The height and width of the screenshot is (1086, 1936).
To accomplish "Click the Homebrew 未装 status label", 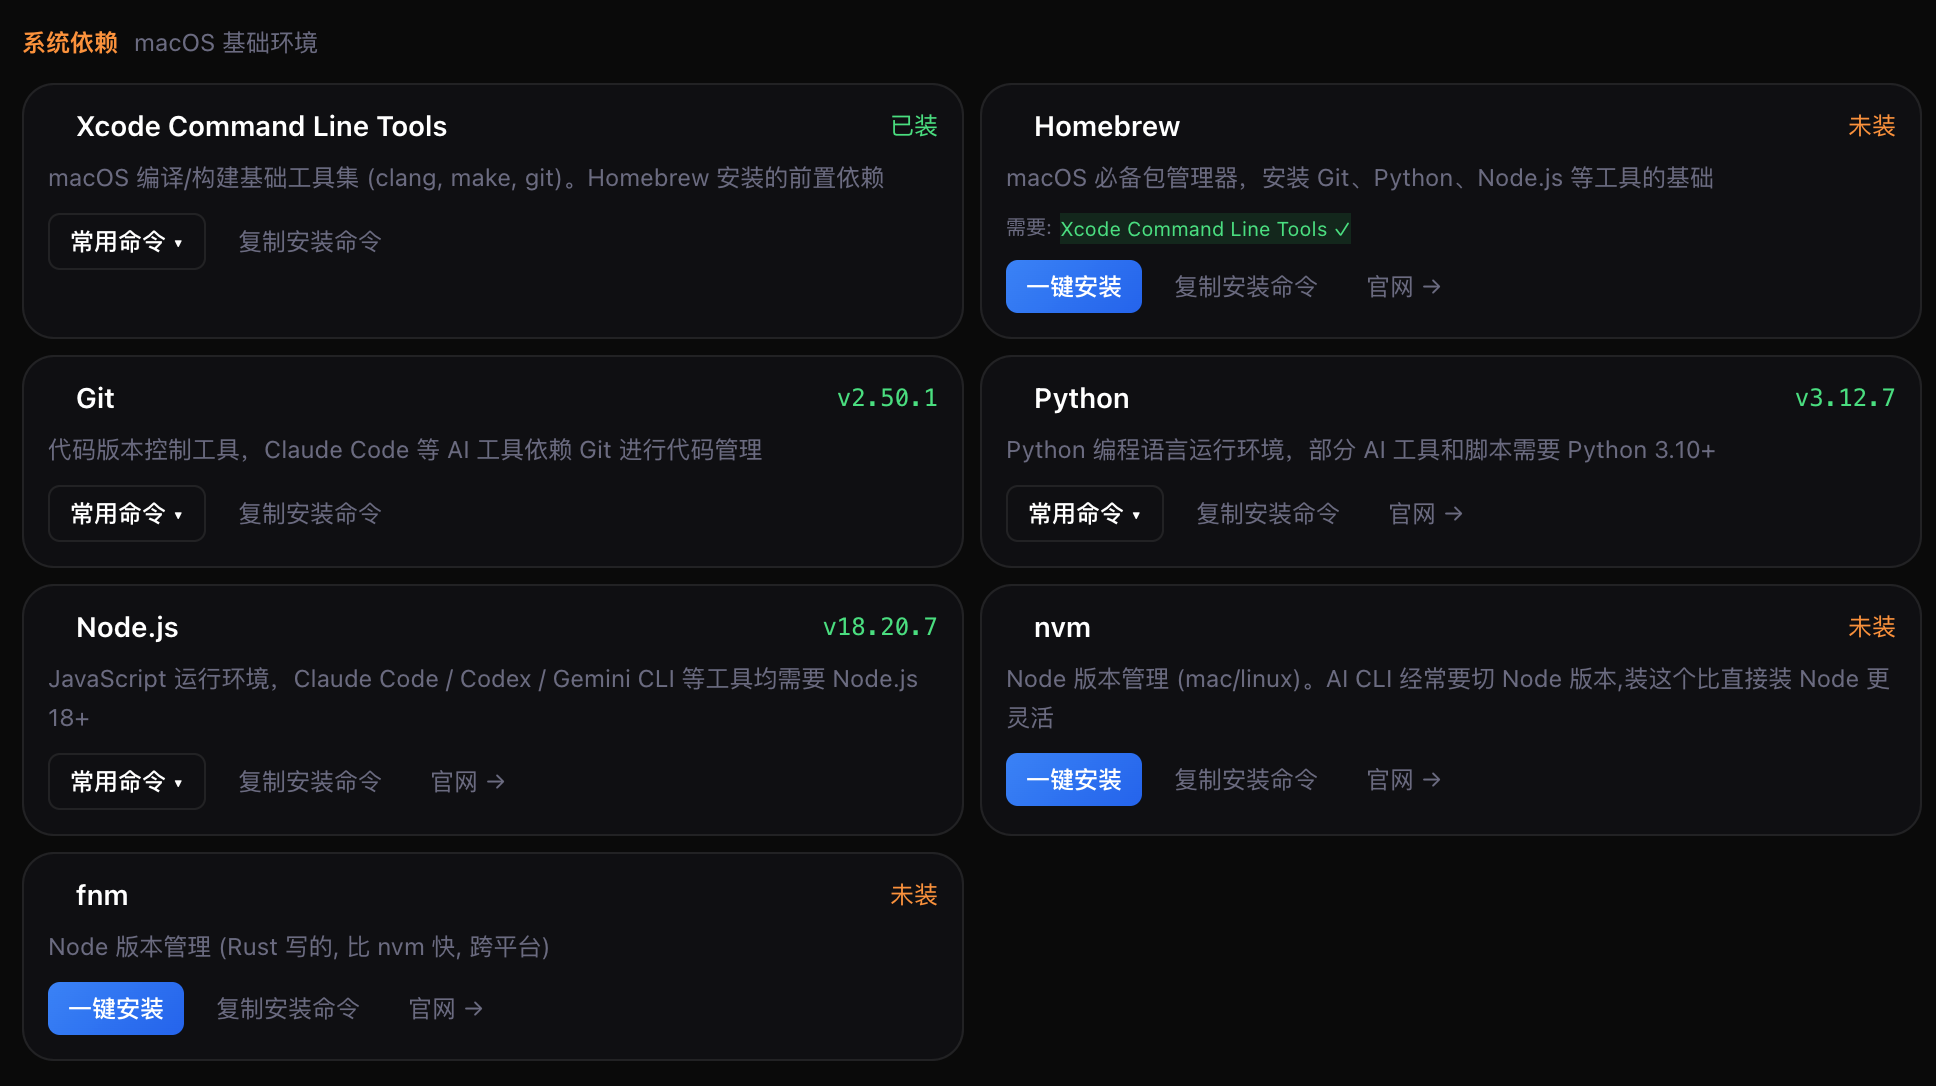I will [1872, 126].
